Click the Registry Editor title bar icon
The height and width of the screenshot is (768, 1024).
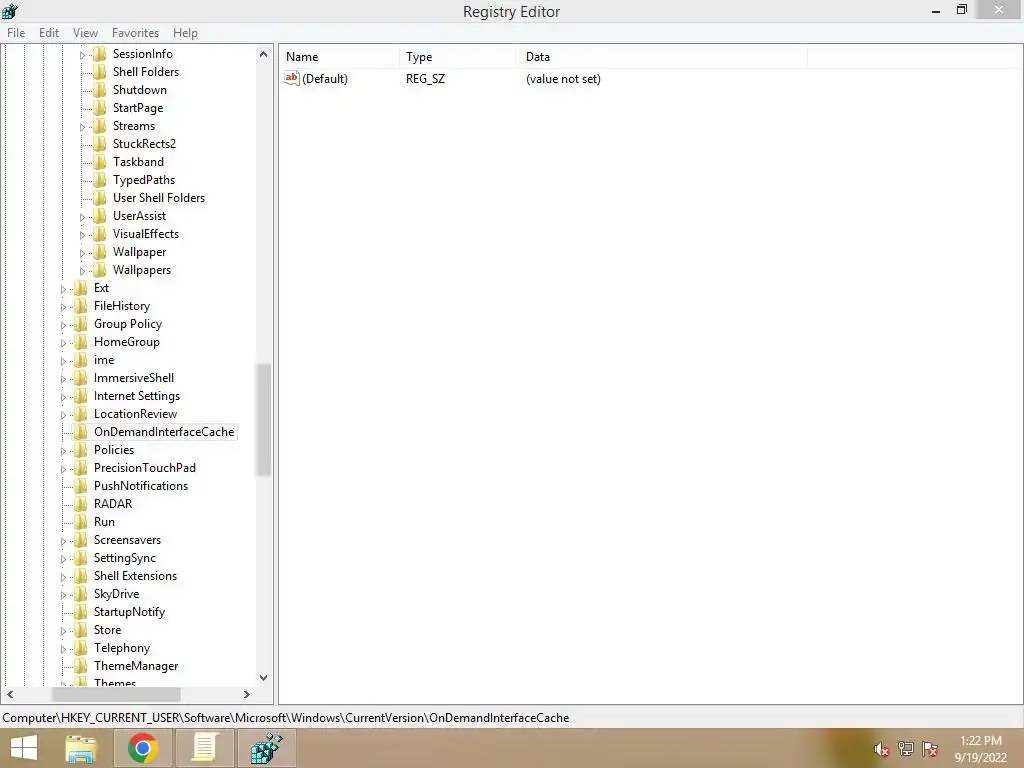tap(10, 11)
